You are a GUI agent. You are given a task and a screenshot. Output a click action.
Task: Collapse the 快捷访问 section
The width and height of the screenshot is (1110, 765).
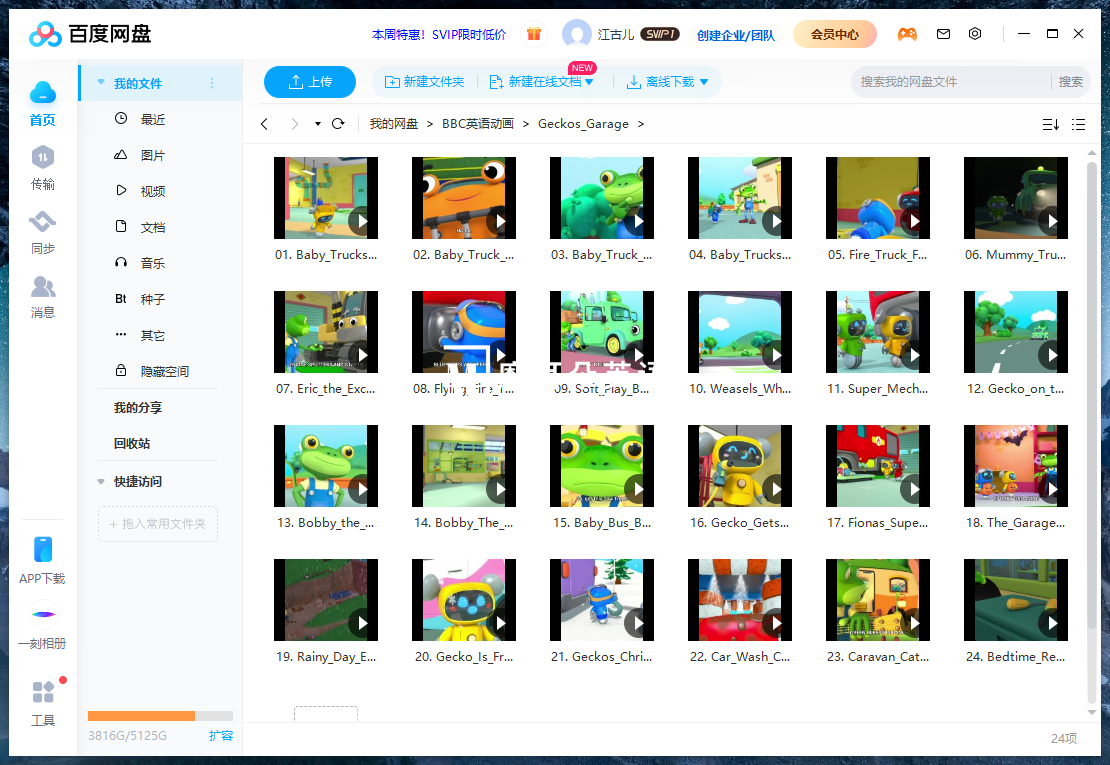[101, 482]
